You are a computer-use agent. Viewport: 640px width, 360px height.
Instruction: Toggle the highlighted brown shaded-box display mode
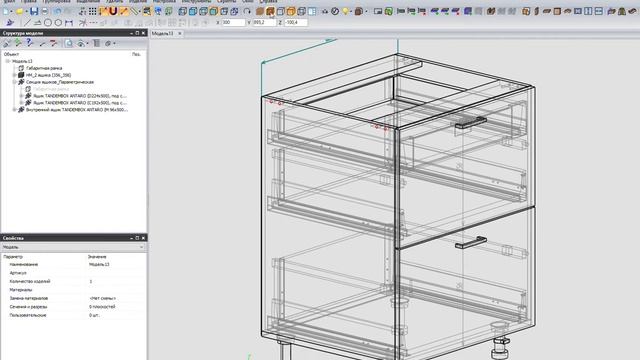[x=270, y=11]
